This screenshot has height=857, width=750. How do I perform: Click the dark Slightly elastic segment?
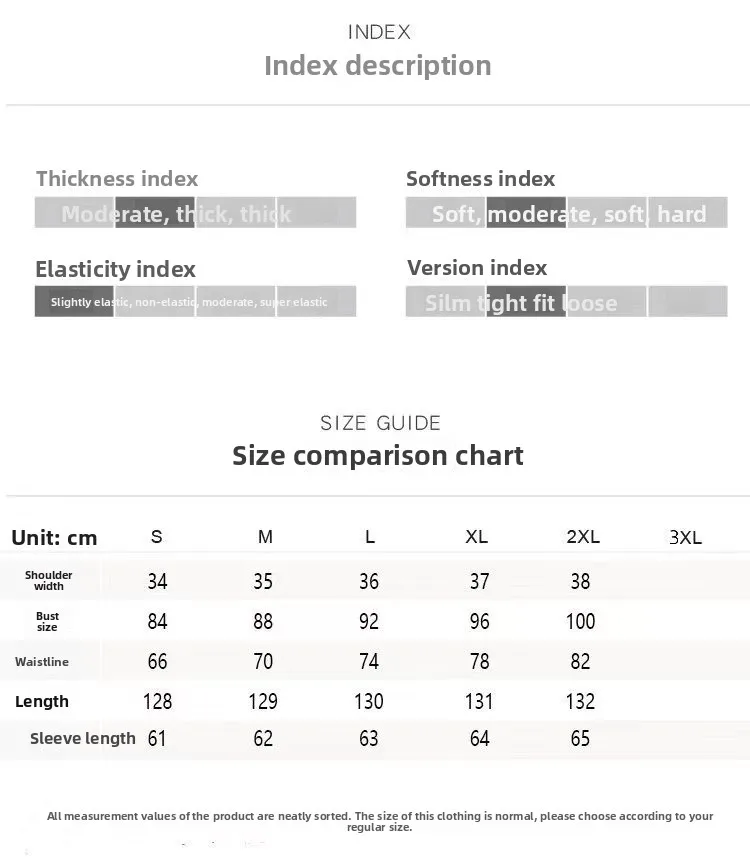[74, 301]
